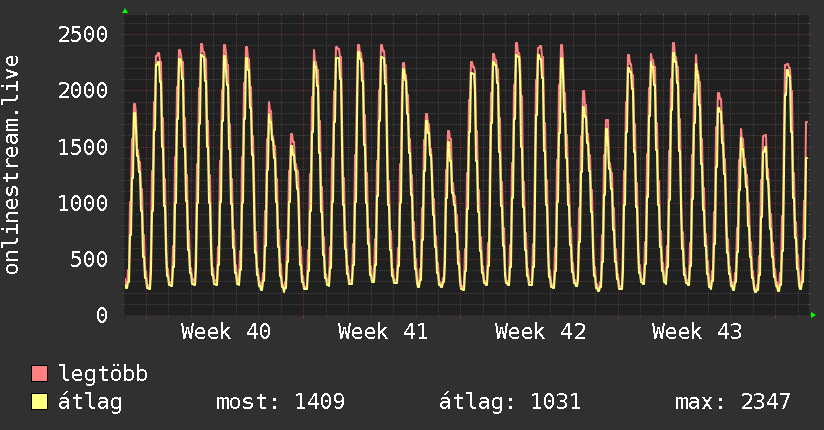This screenshot has width=824, height=430.
Task: Click the green arrow atop the y-axis
Action: coord(125,11)
